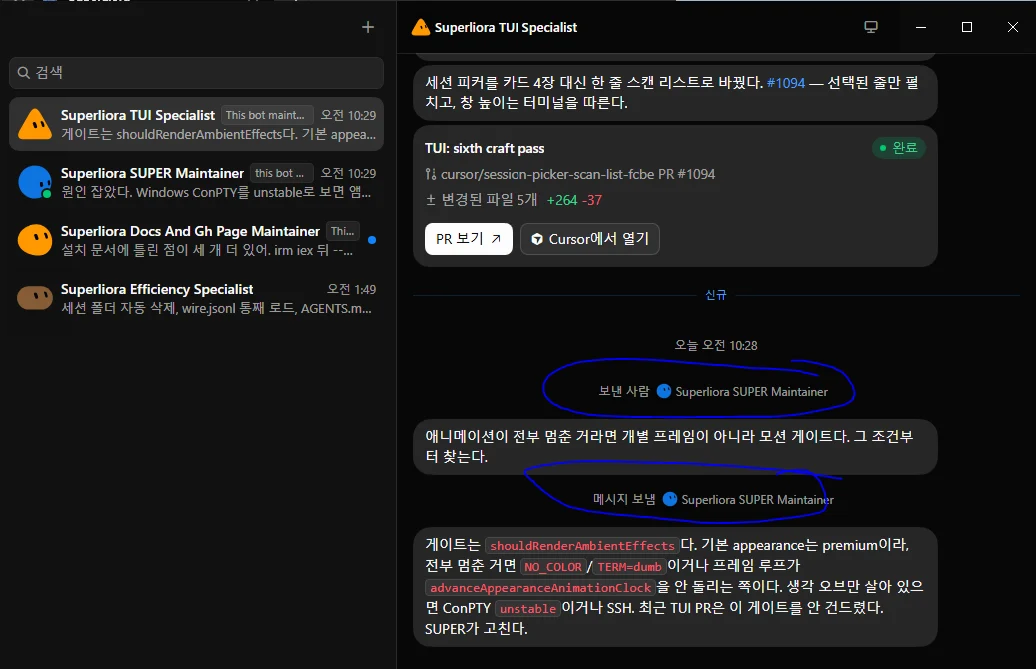Image resolution: width=1036 pixels, height=669 pixels.
Task: Click recipient name after '메시지 보냄'
Action: point(757,500)
